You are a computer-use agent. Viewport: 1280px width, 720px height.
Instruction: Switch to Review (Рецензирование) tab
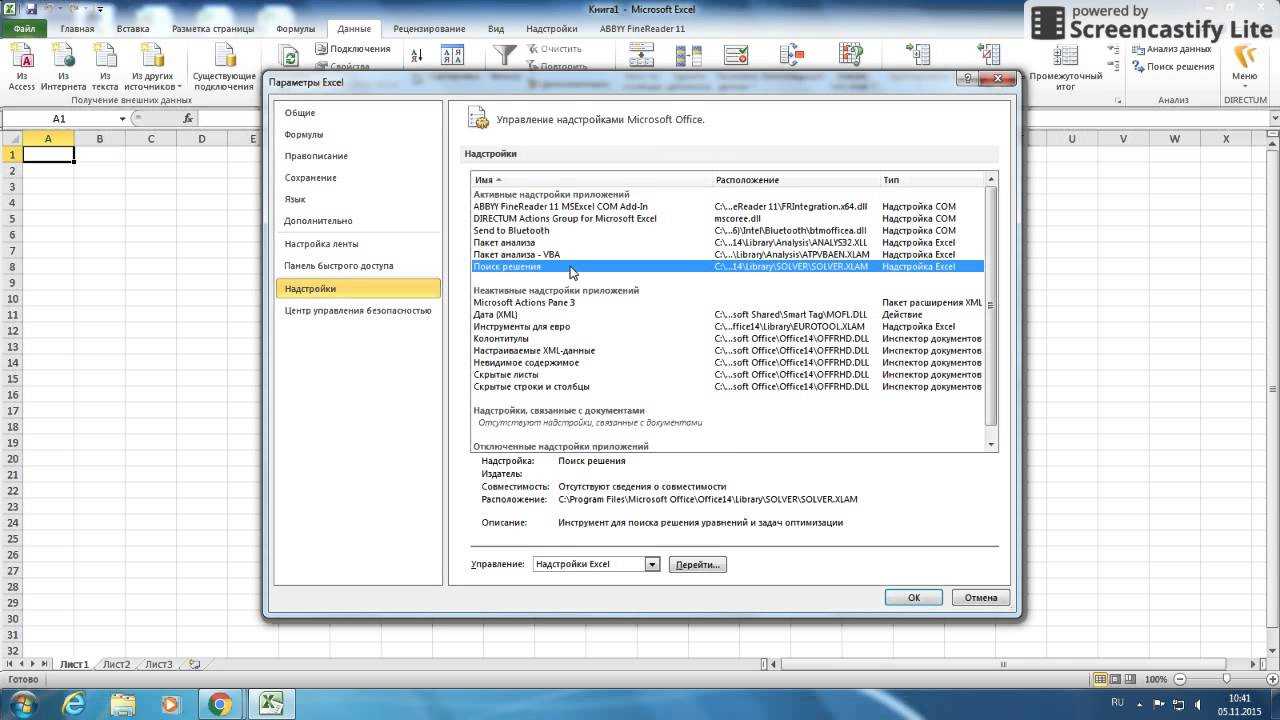pyautogui.click(x=429, y=29)
